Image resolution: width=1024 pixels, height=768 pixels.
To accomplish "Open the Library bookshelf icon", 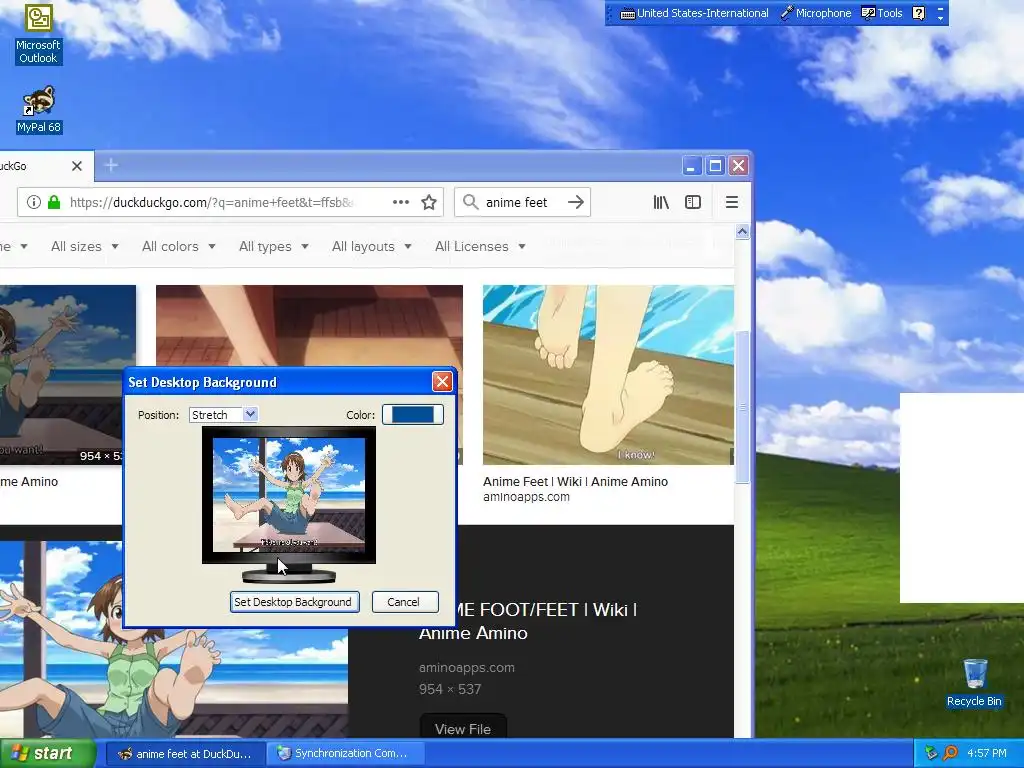I will click(x=661, y=202).
